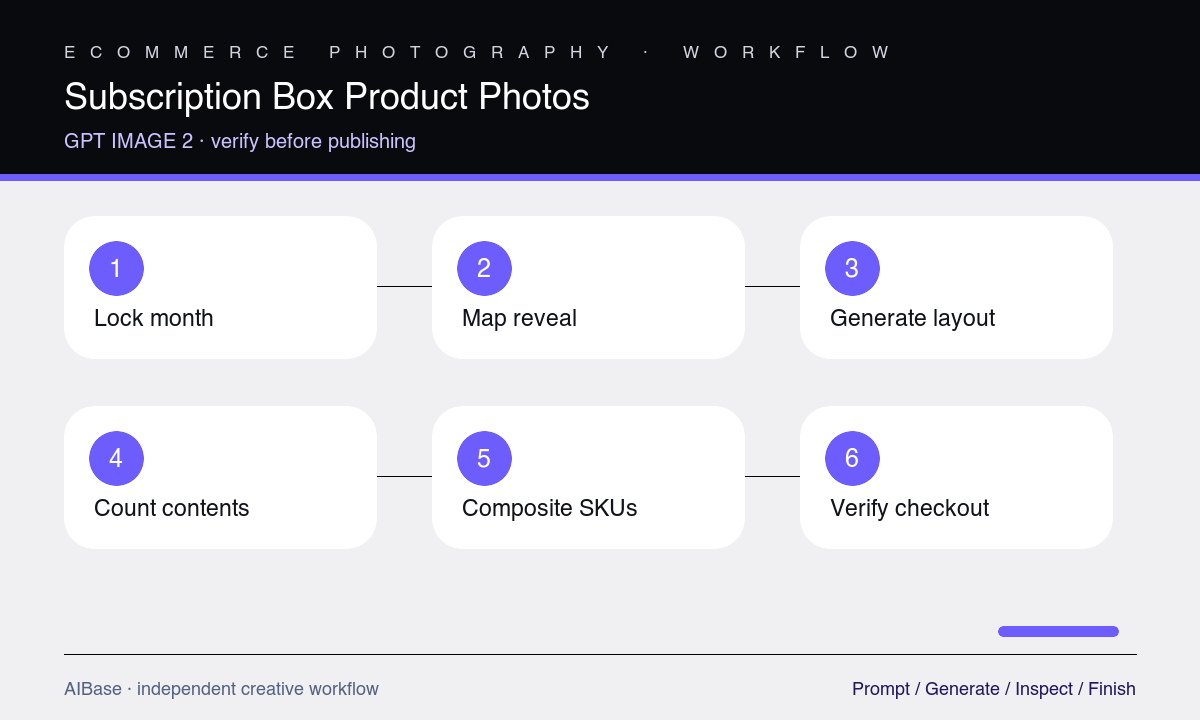This screenshot has height=720, width=1200.
Task: Click 'AIBase · independent creative workflow' footer text
Action: (221, 689)
